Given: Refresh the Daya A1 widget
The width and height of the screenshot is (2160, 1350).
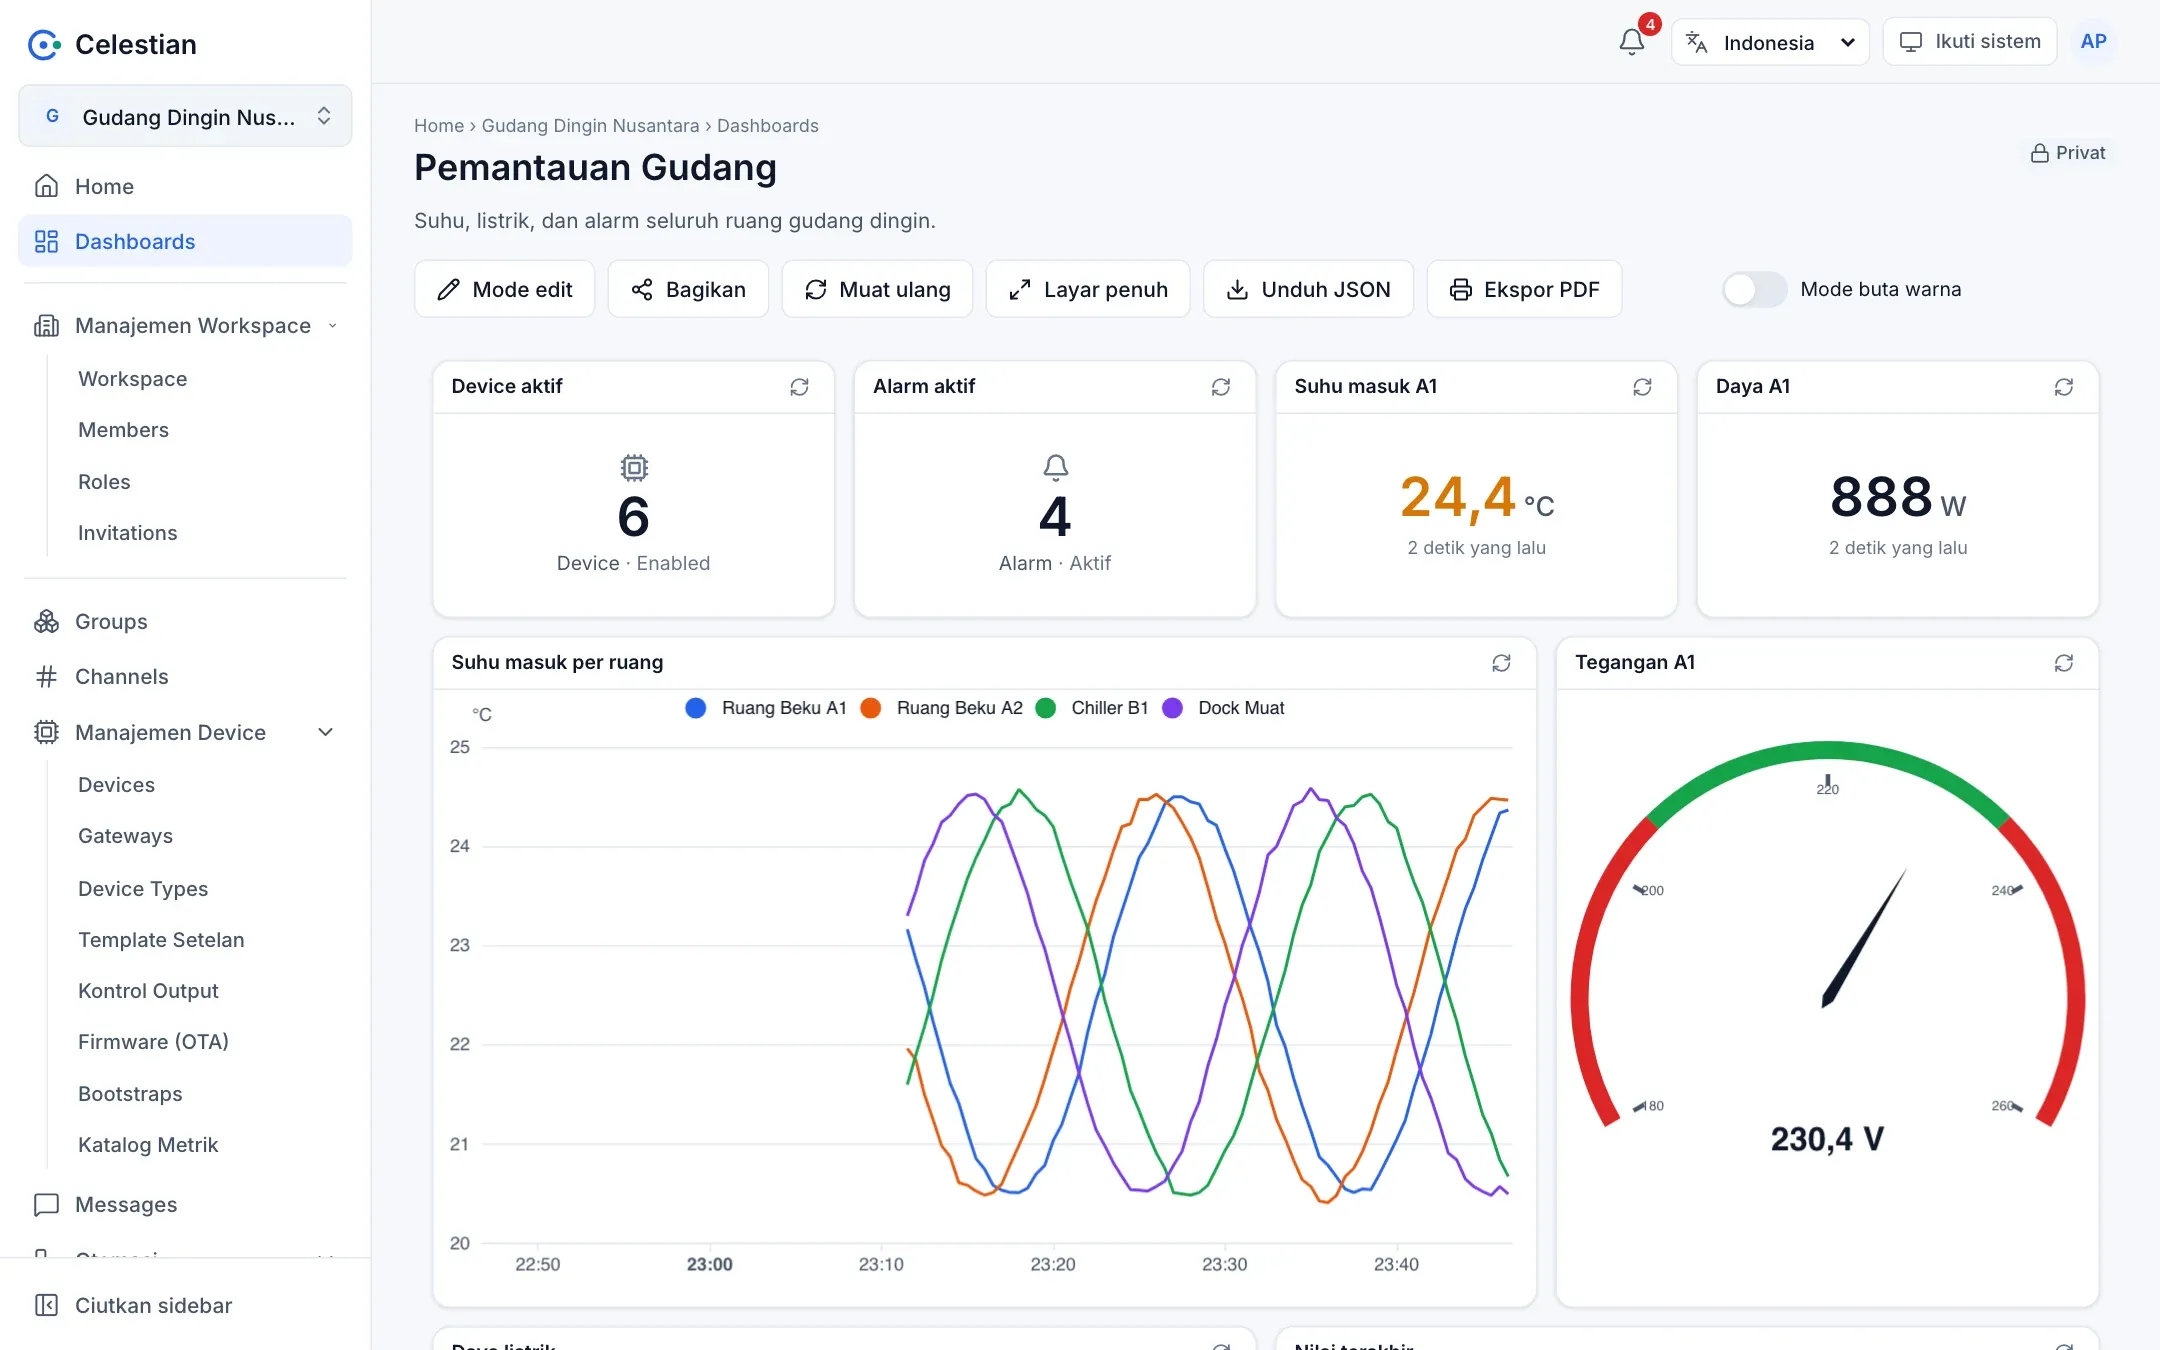Looking at the screenshot, I should point(2064,387).
